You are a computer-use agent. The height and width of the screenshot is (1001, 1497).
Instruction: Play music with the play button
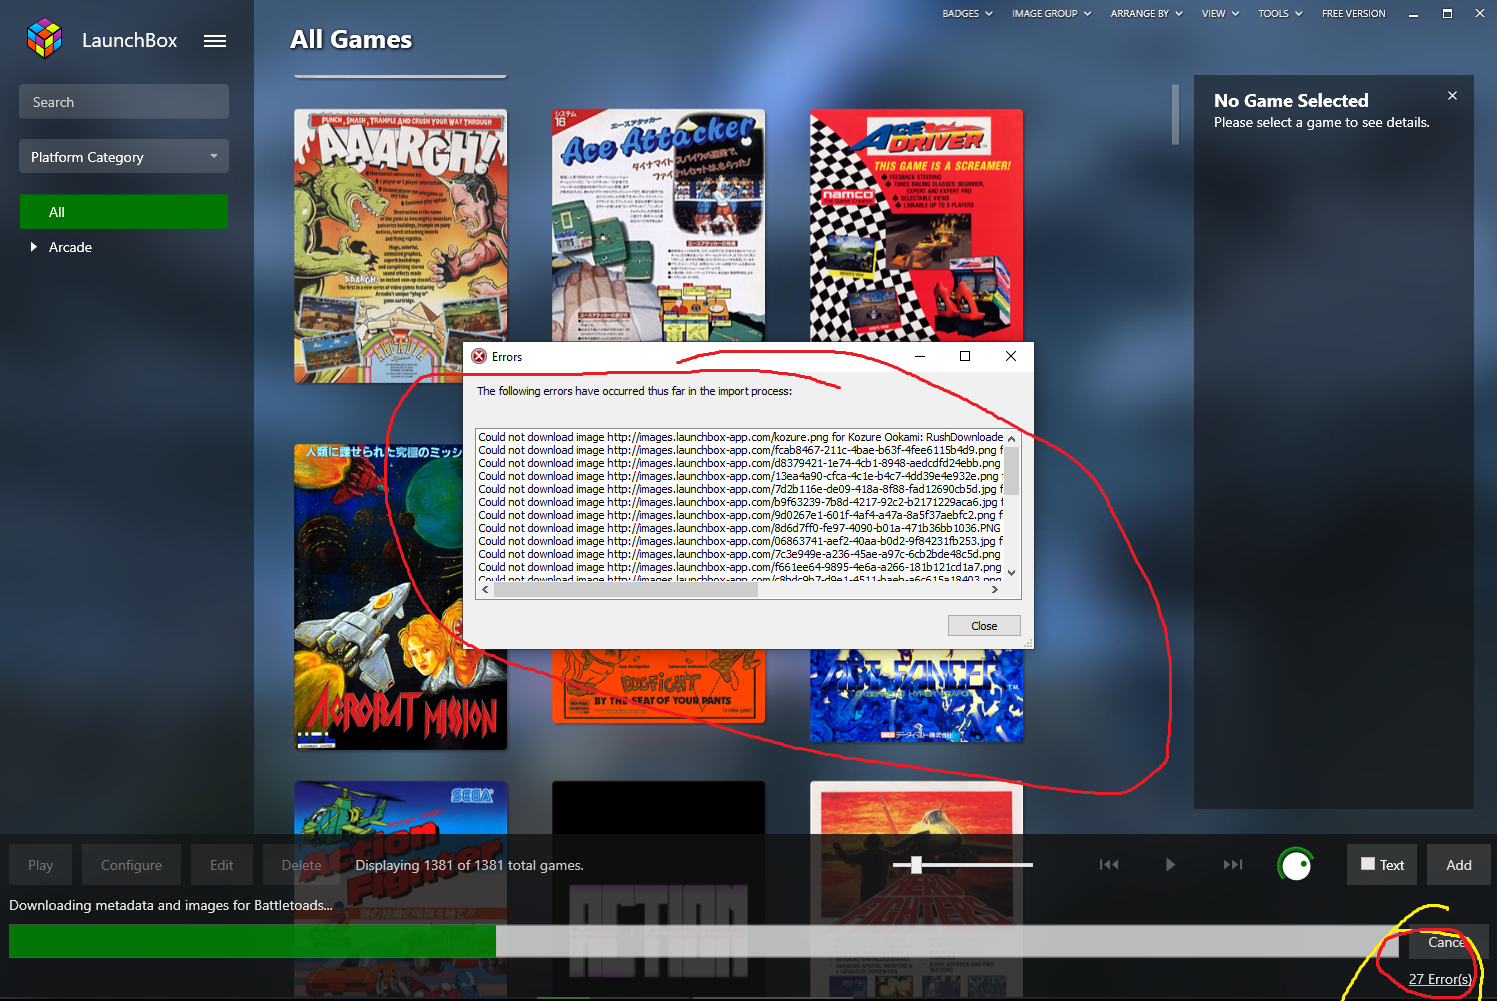coord(1170,865)
